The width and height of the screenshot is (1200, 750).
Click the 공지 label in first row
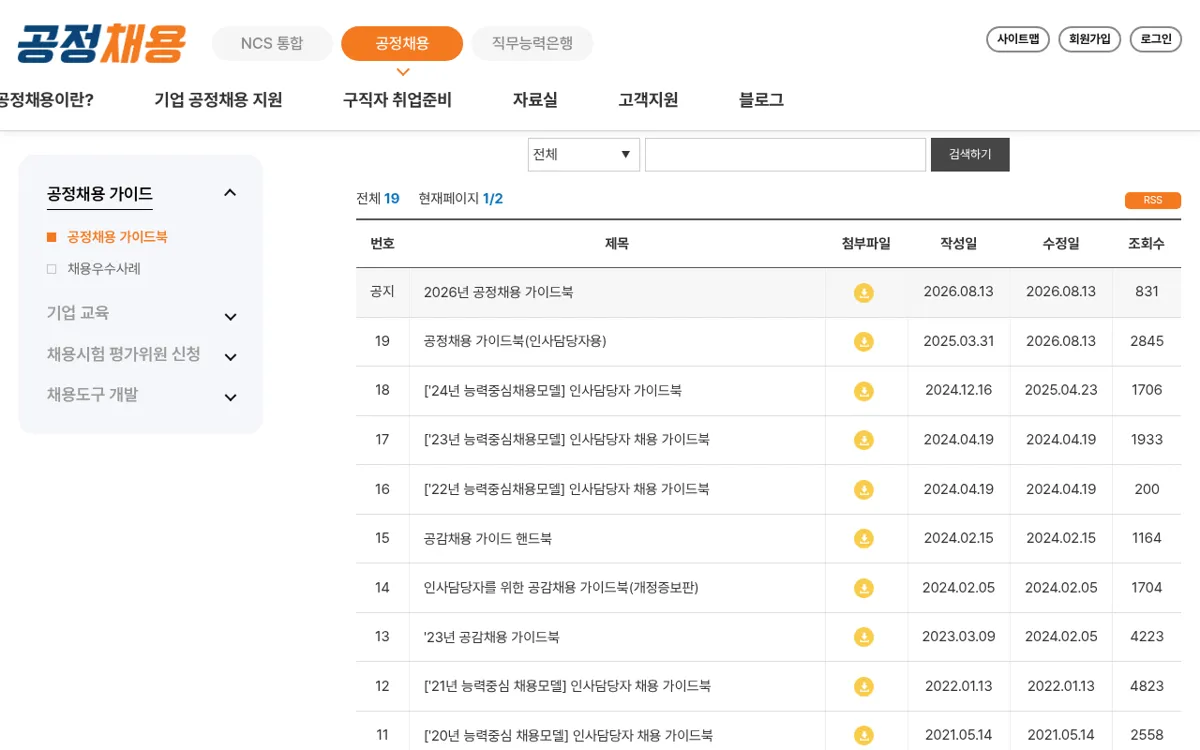(x=382, y=292)
